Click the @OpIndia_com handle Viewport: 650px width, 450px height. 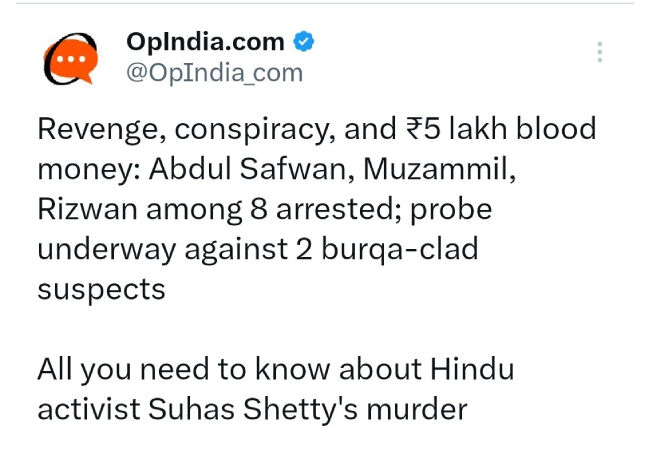(x=213, y=73)
